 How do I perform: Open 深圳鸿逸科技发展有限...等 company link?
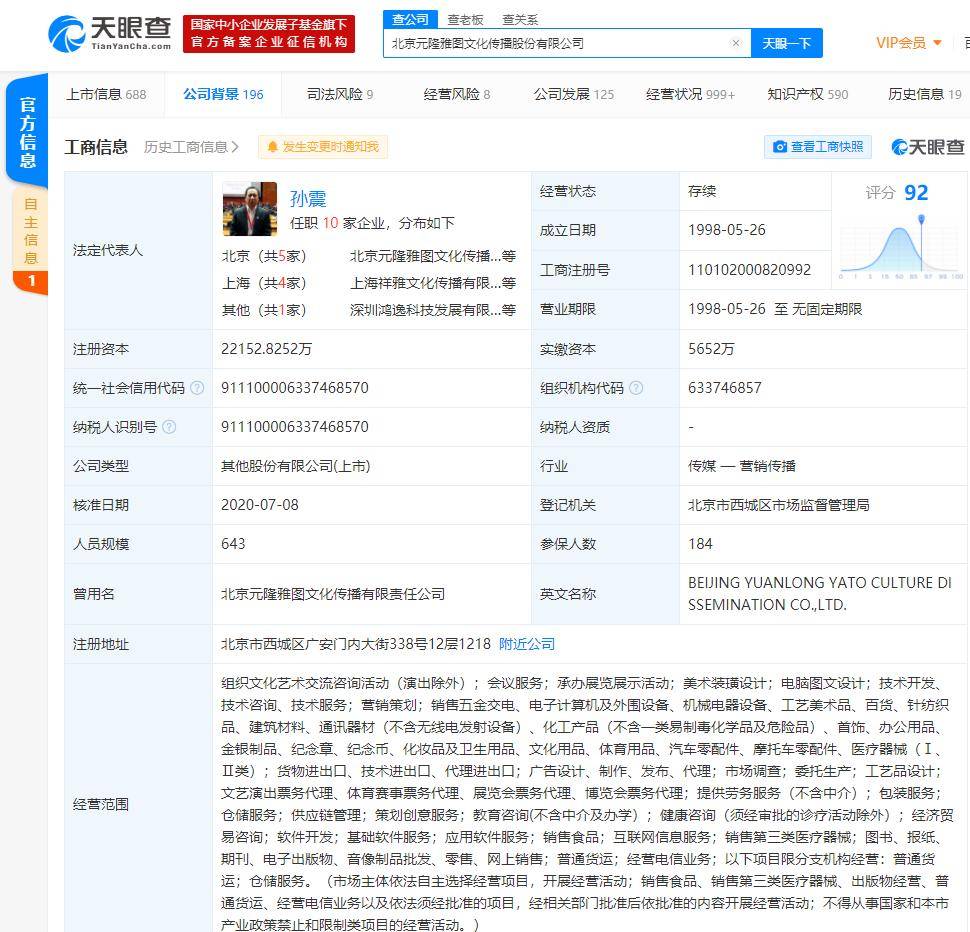click(x=433, y=310)
